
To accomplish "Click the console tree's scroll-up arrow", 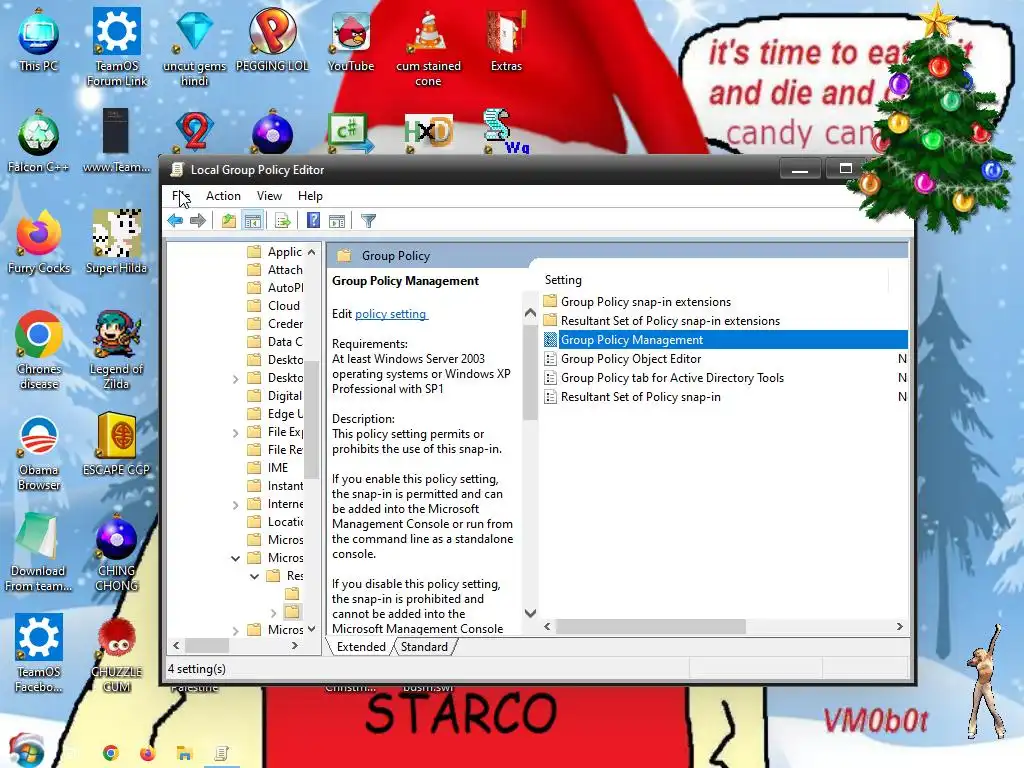I will pyautogui.click(x=312, y=252).
